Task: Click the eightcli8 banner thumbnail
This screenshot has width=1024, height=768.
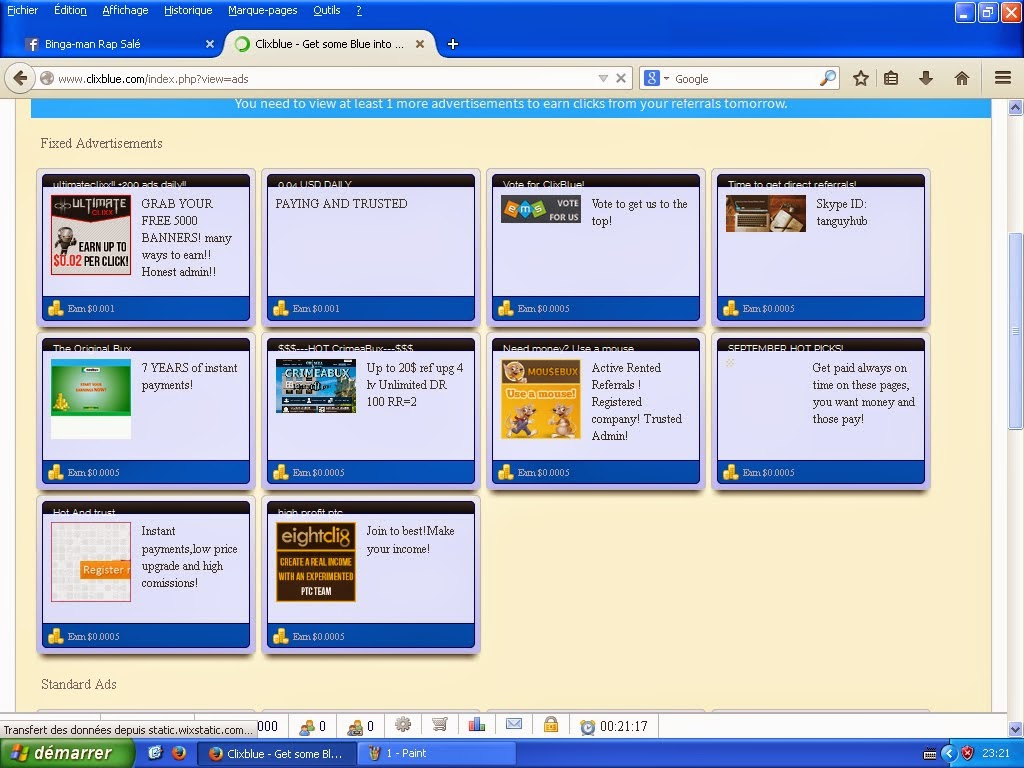Action: click(x=316, y=562)
